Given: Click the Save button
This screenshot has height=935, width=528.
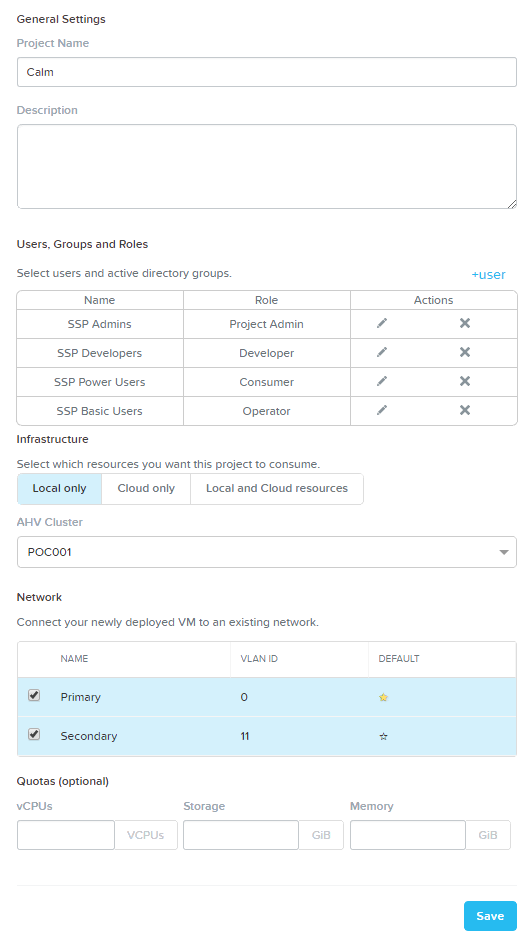Looking at the screenshot, I should point(490,916).
